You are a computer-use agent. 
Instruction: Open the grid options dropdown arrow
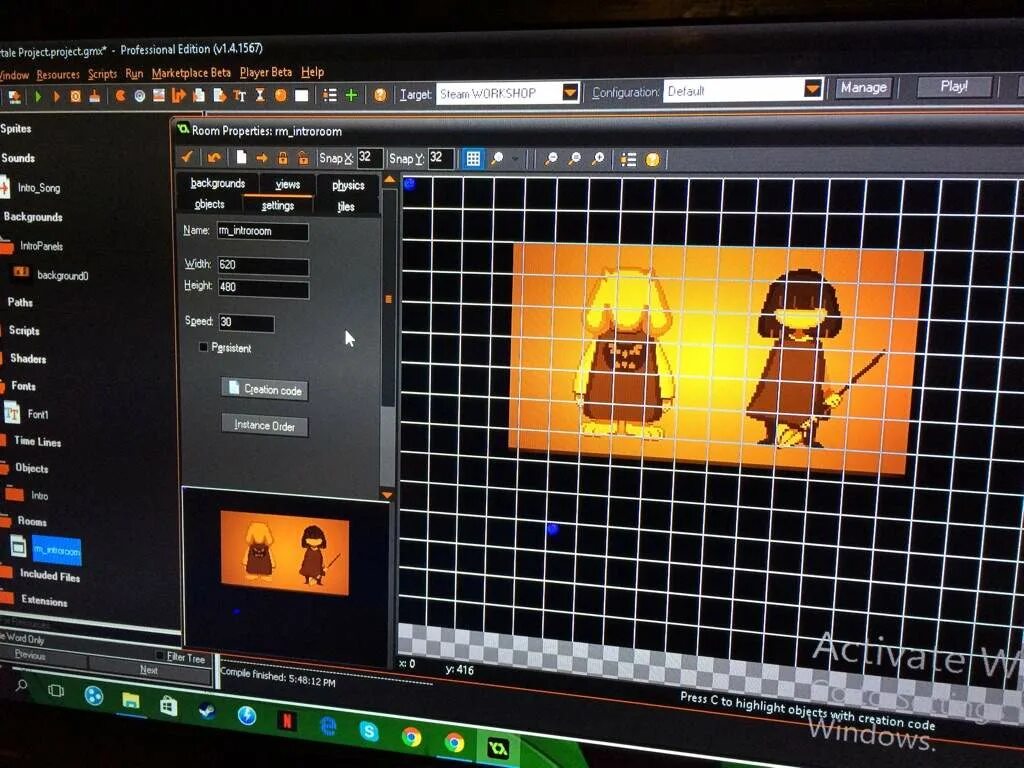point(515,159)
